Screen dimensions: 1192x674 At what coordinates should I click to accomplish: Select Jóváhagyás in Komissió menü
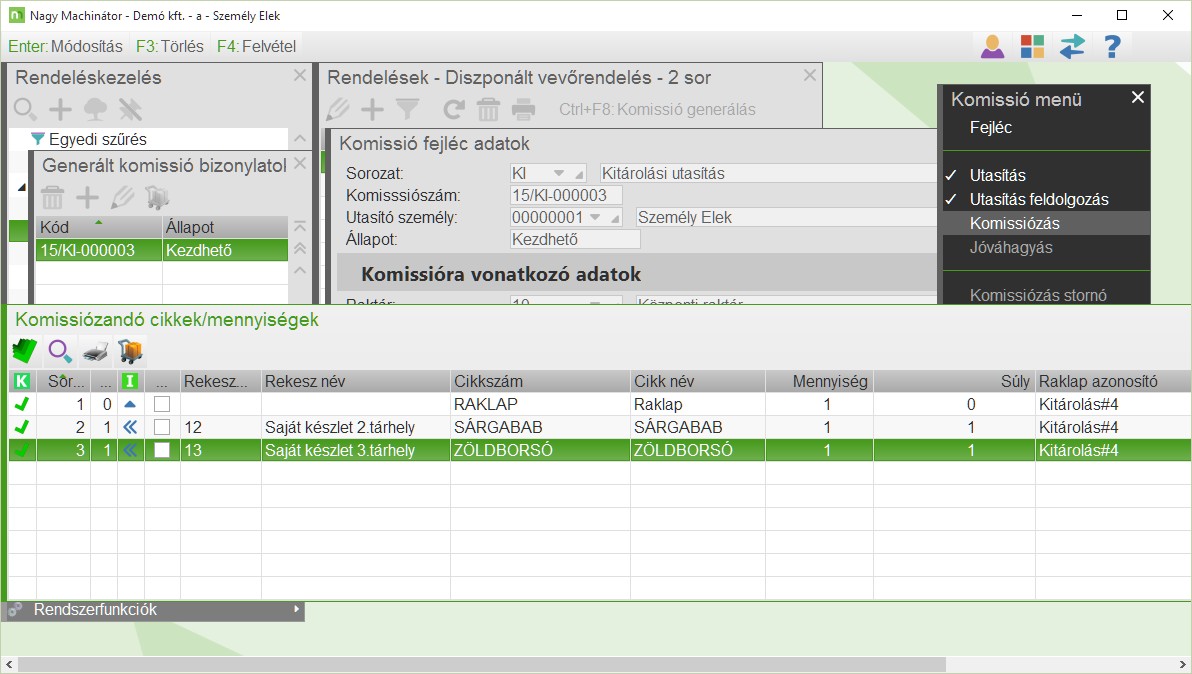point(1011,248)
